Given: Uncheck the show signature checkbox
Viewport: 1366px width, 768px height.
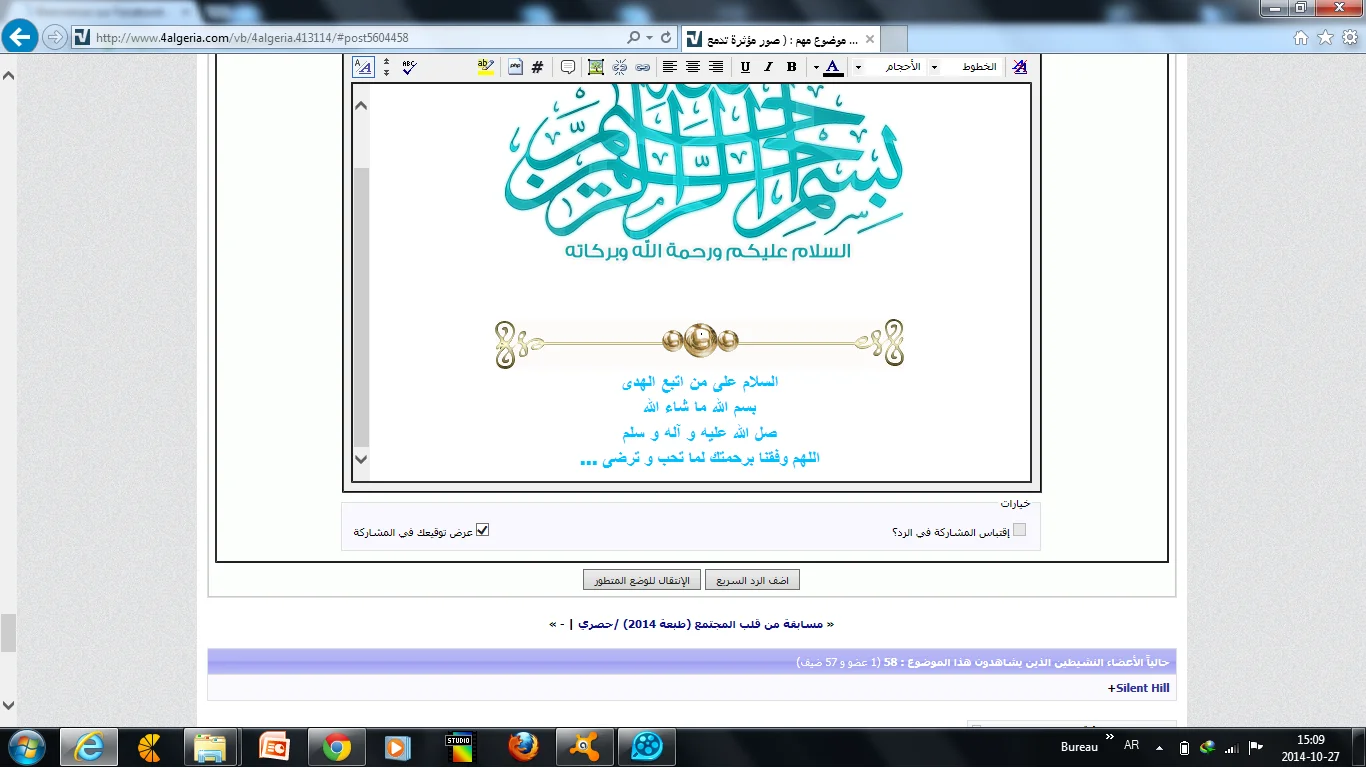Looking at the screenshot, I should tap(482, 530).
